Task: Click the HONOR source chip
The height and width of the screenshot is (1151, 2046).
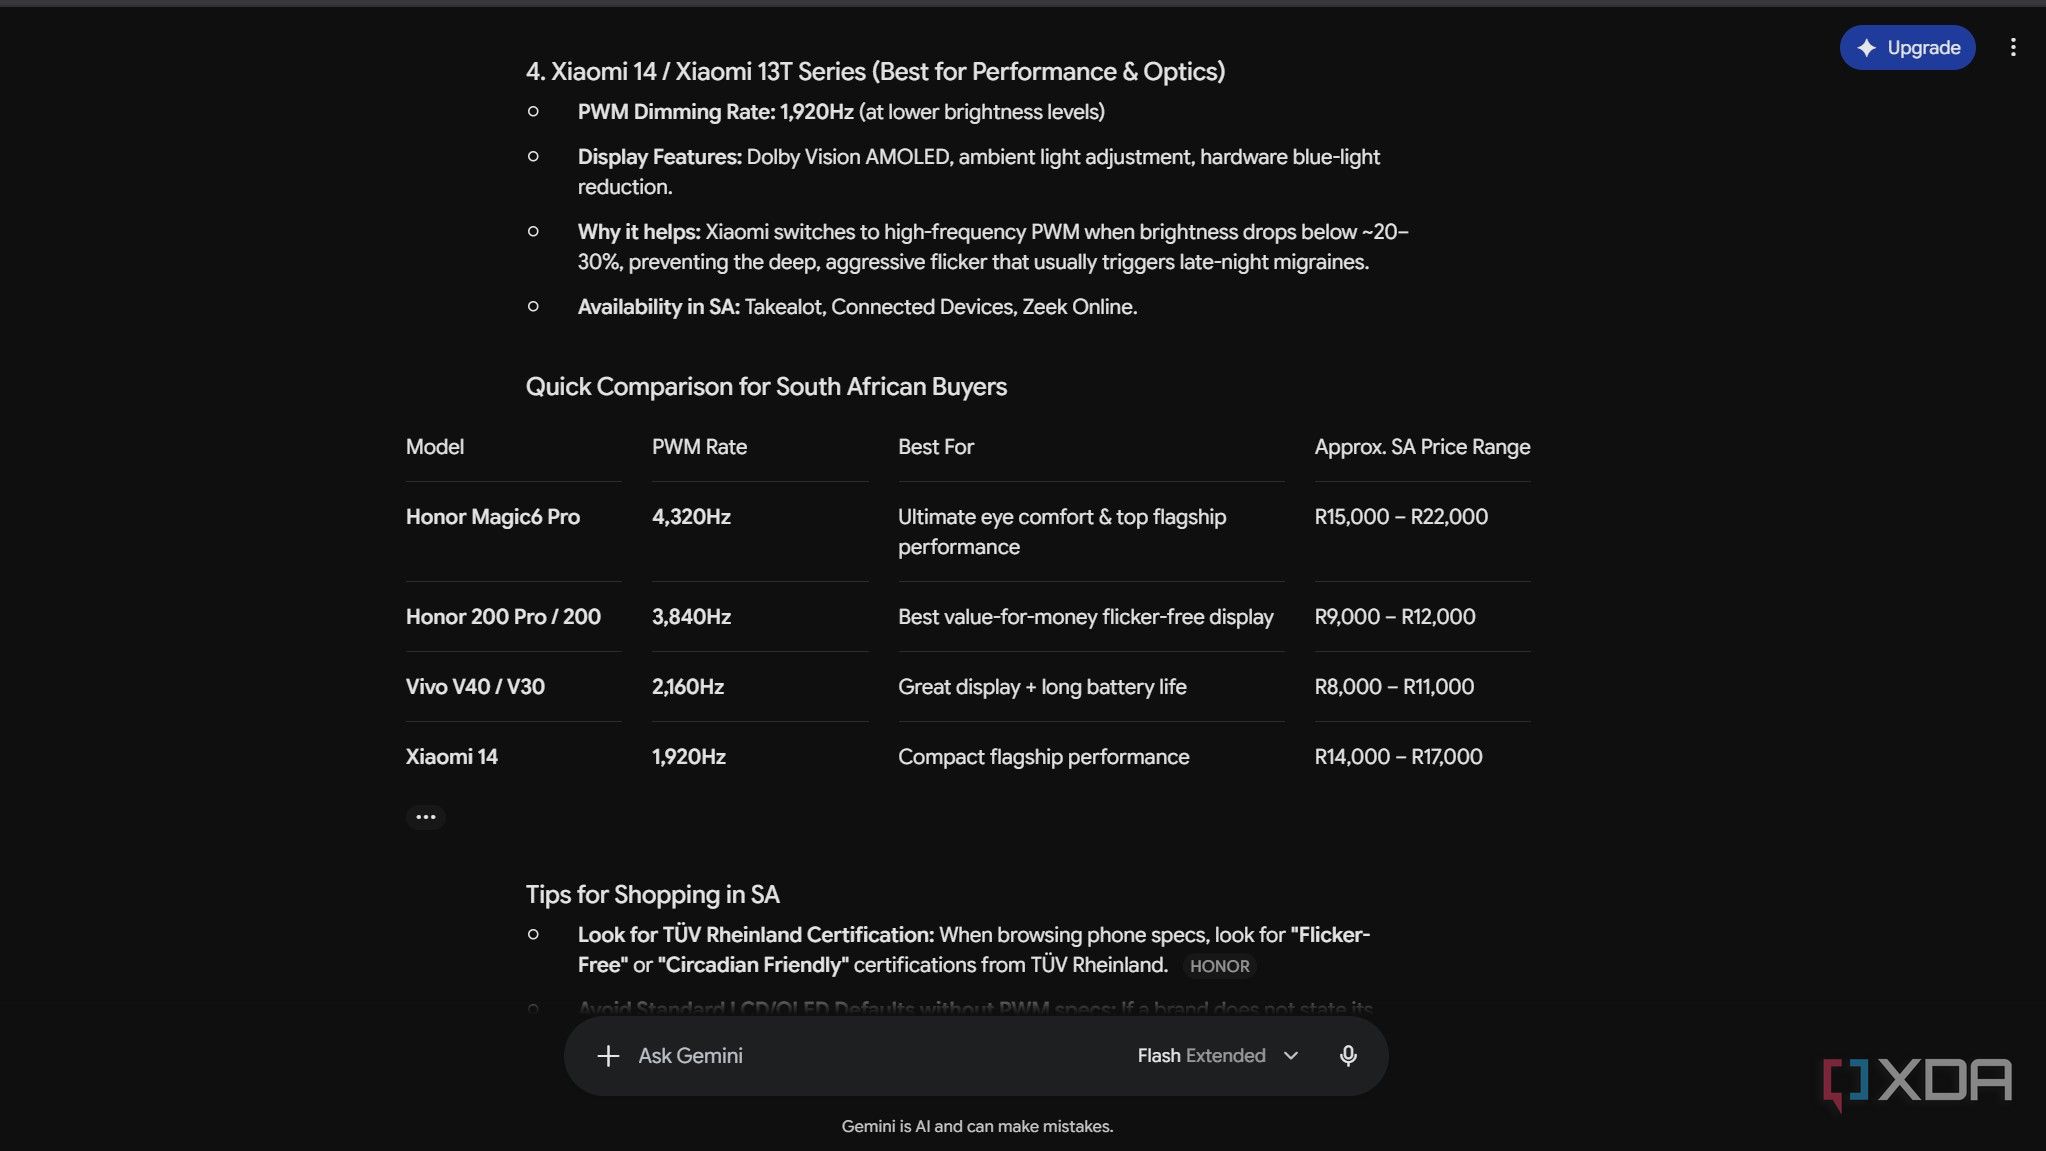Action: click(1219, 966)
